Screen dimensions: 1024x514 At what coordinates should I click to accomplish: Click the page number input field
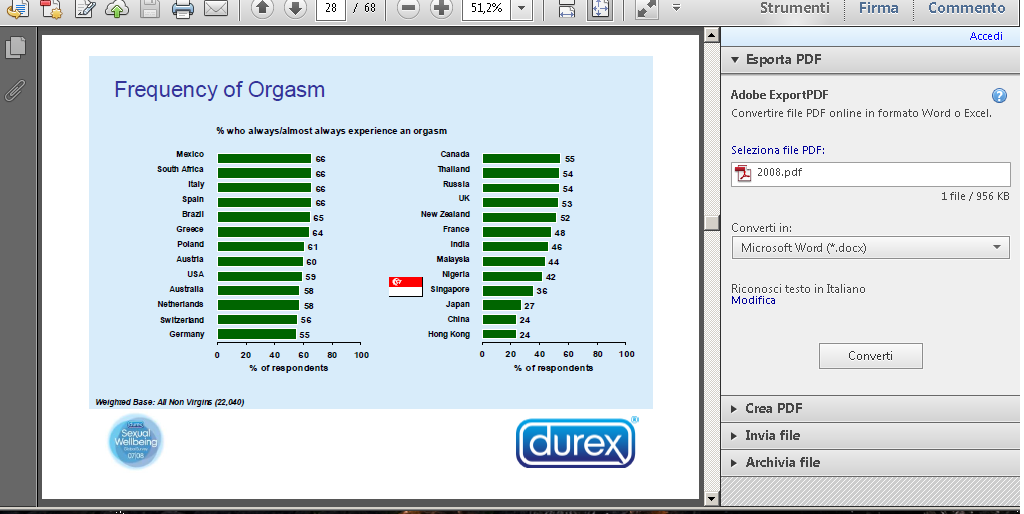330,9
